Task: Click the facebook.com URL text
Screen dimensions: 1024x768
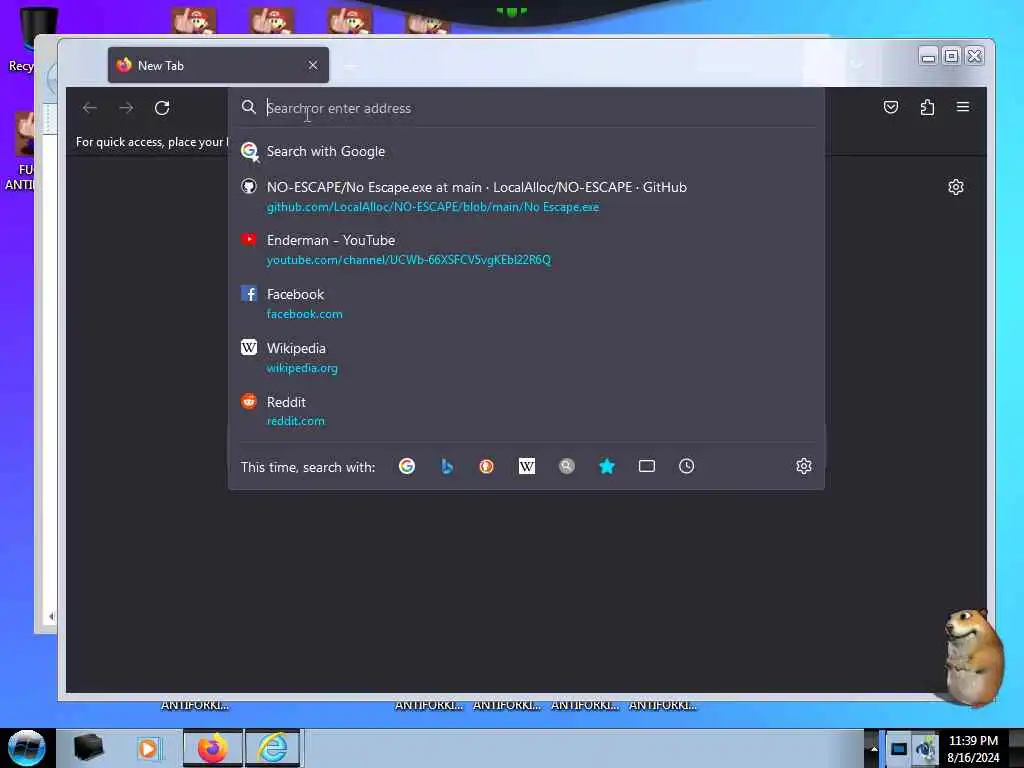Action: [x=304, y=314]
